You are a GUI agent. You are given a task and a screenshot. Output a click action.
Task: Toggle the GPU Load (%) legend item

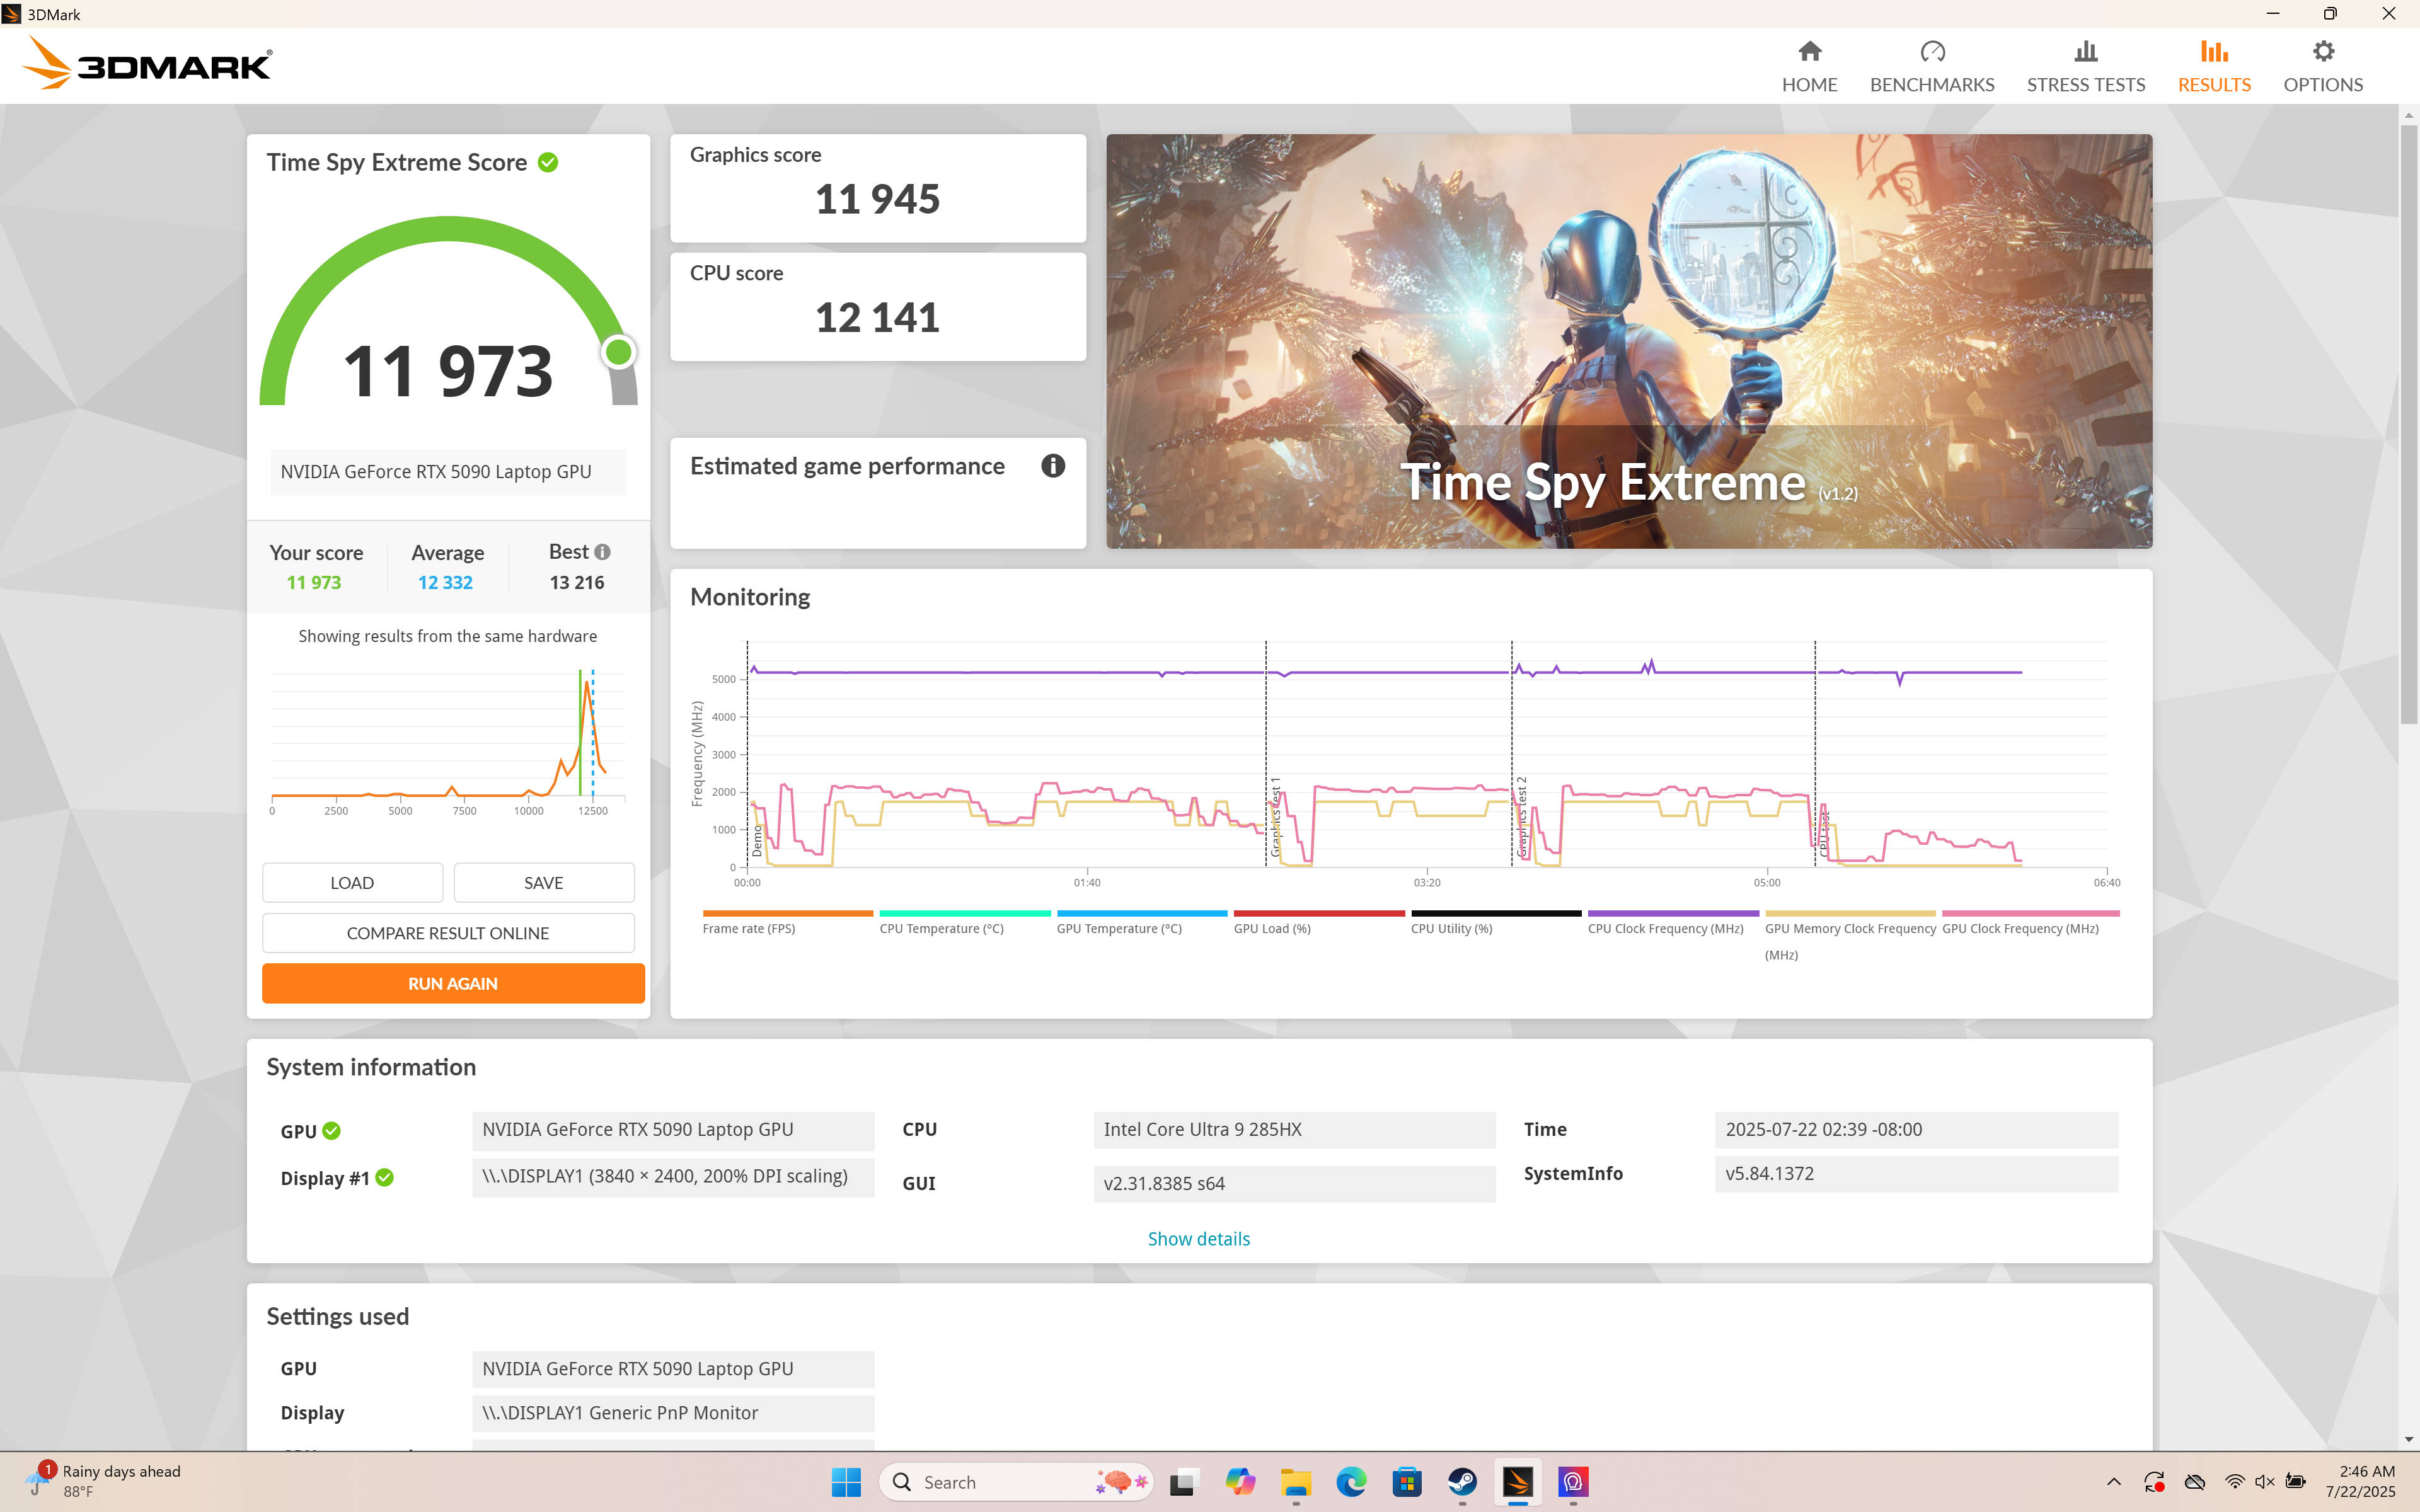(1319, 922)
